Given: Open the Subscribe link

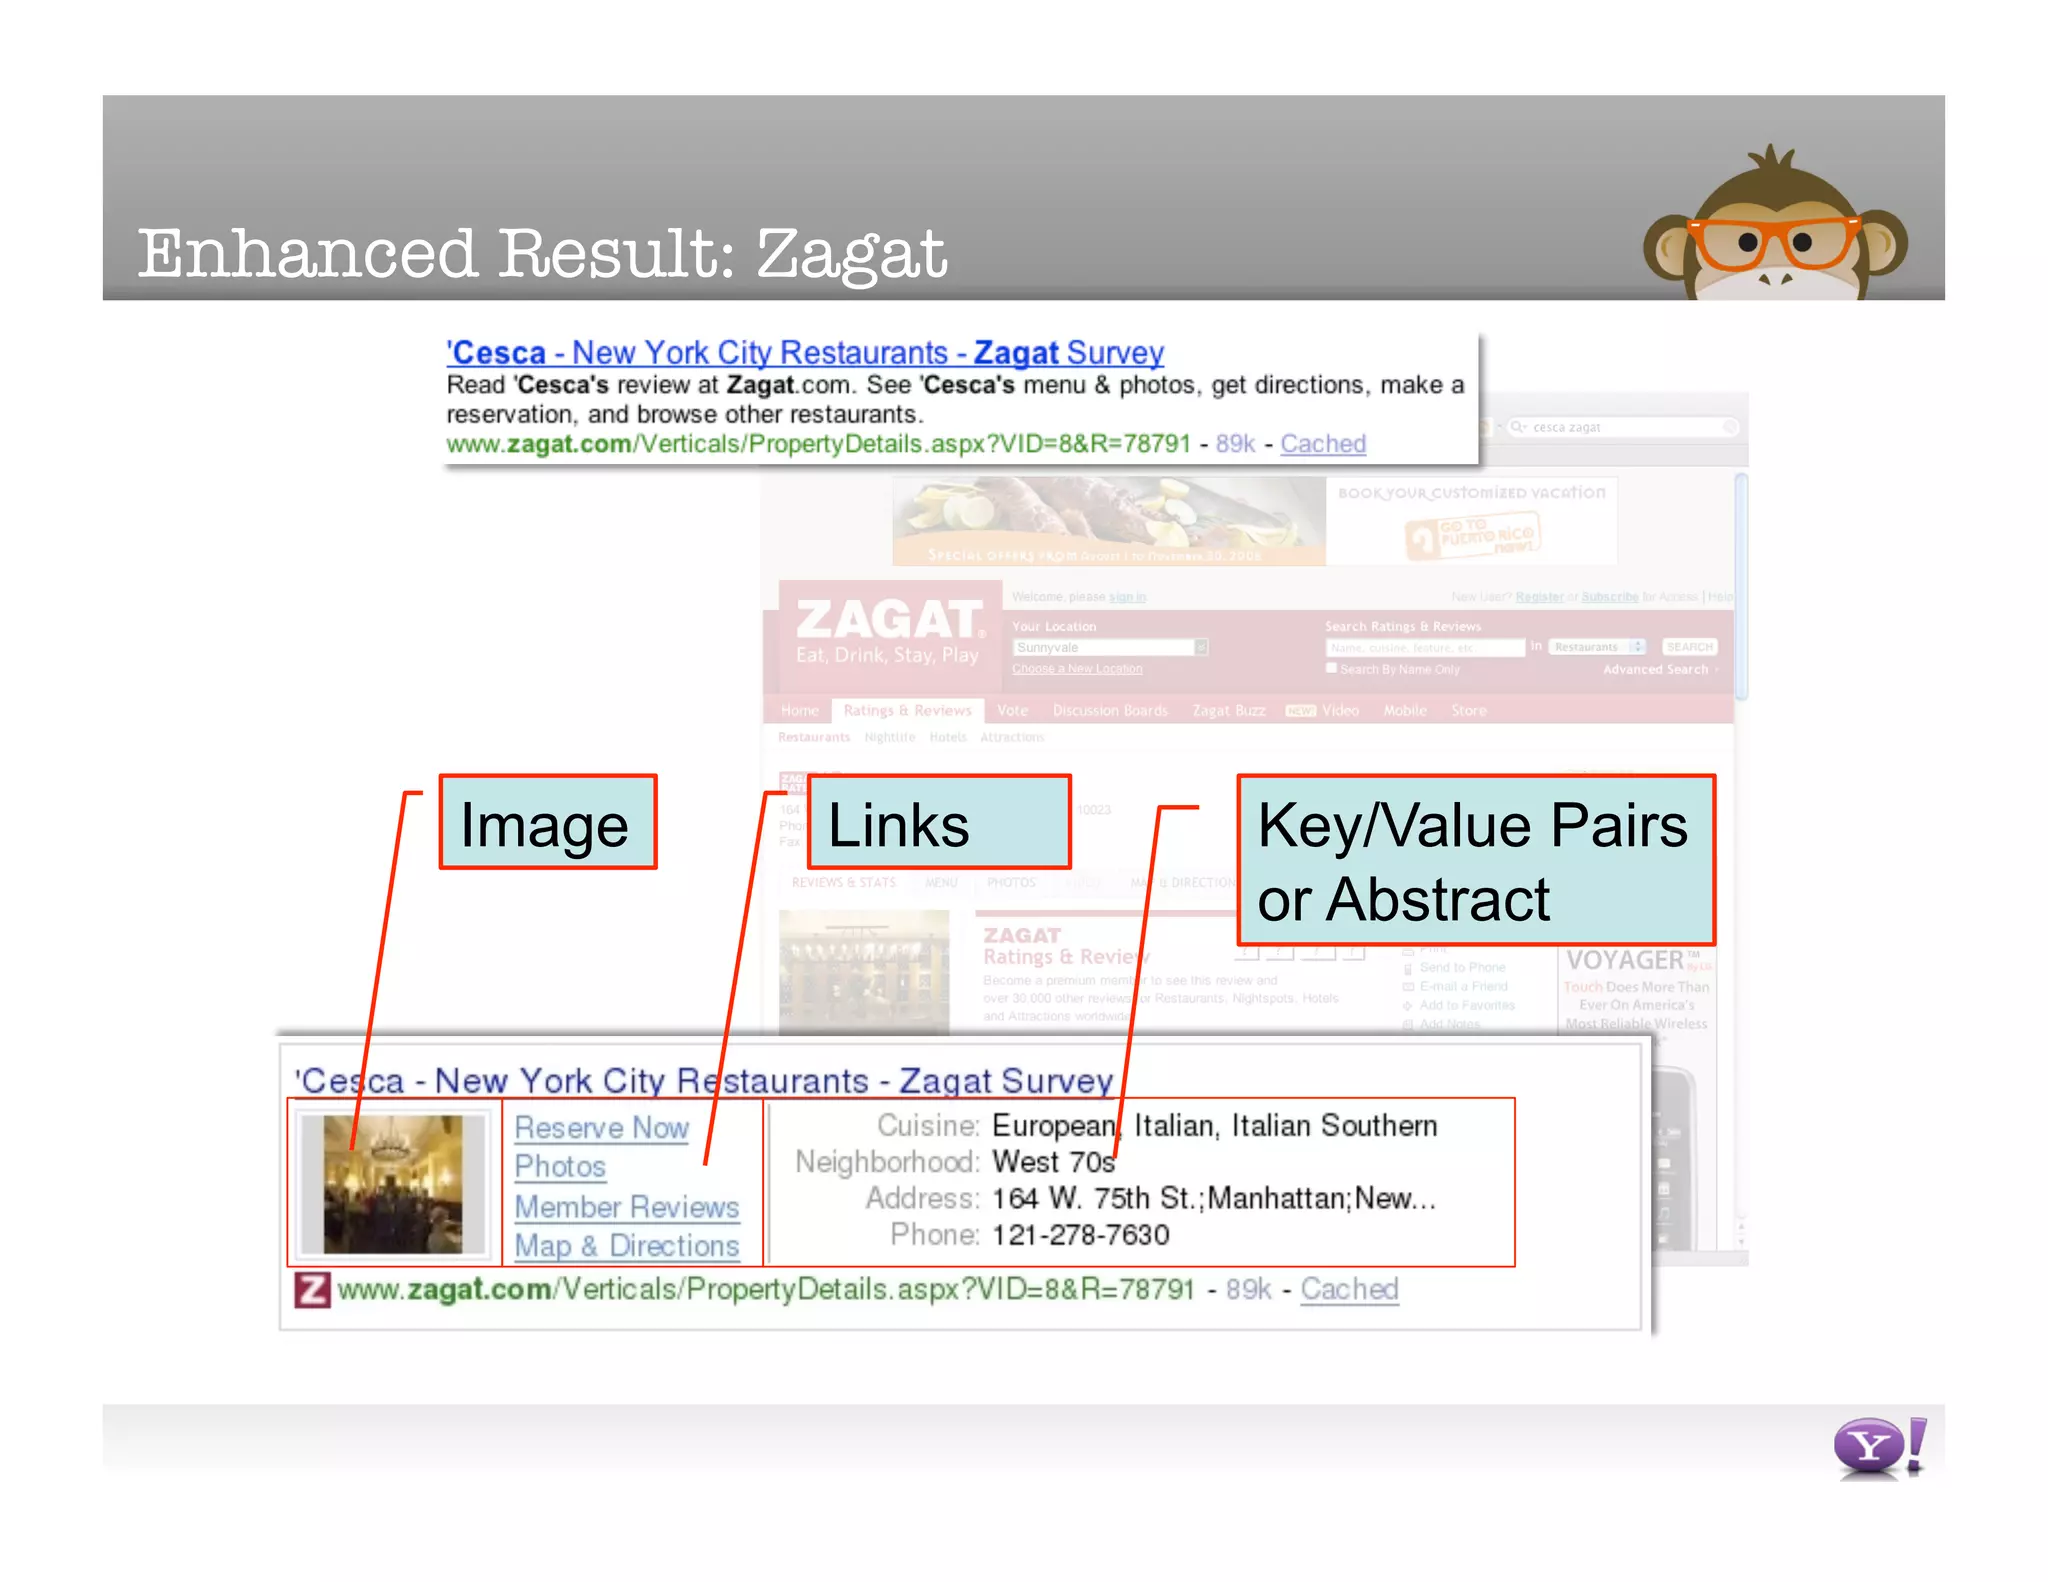Looking at the screenshot, I should 1609,597.
